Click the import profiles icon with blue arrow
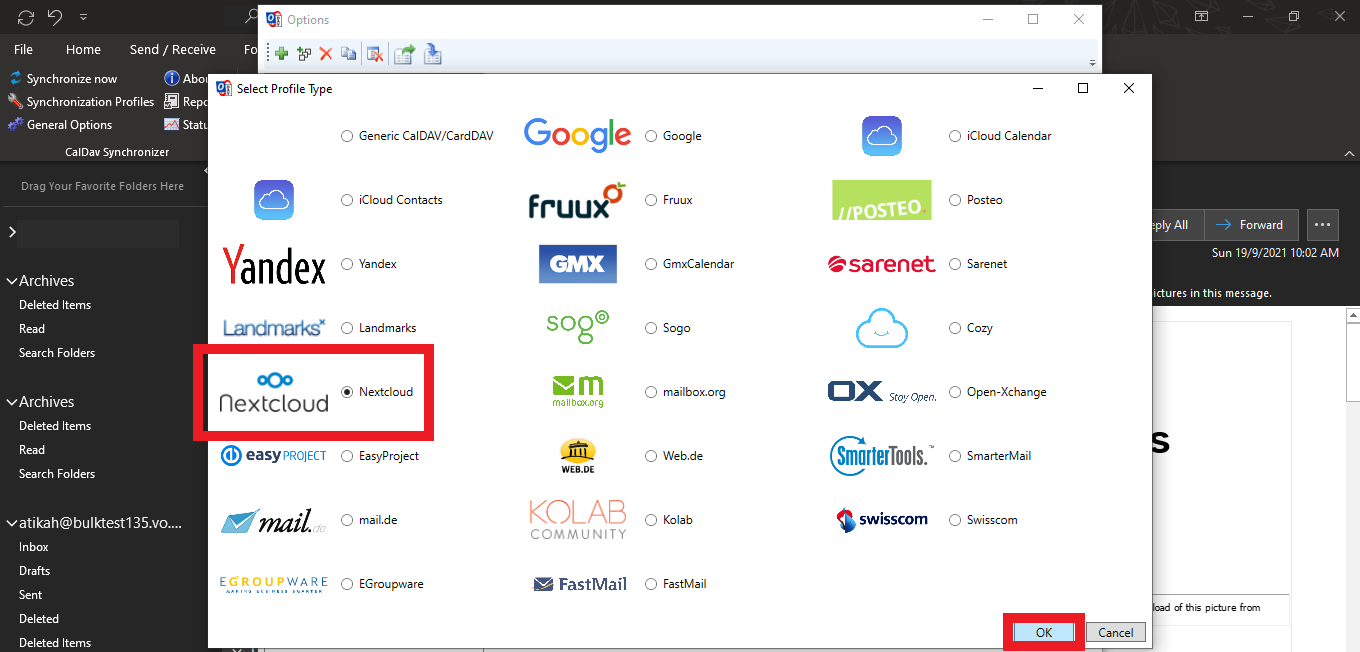 (x=432, y=54)
